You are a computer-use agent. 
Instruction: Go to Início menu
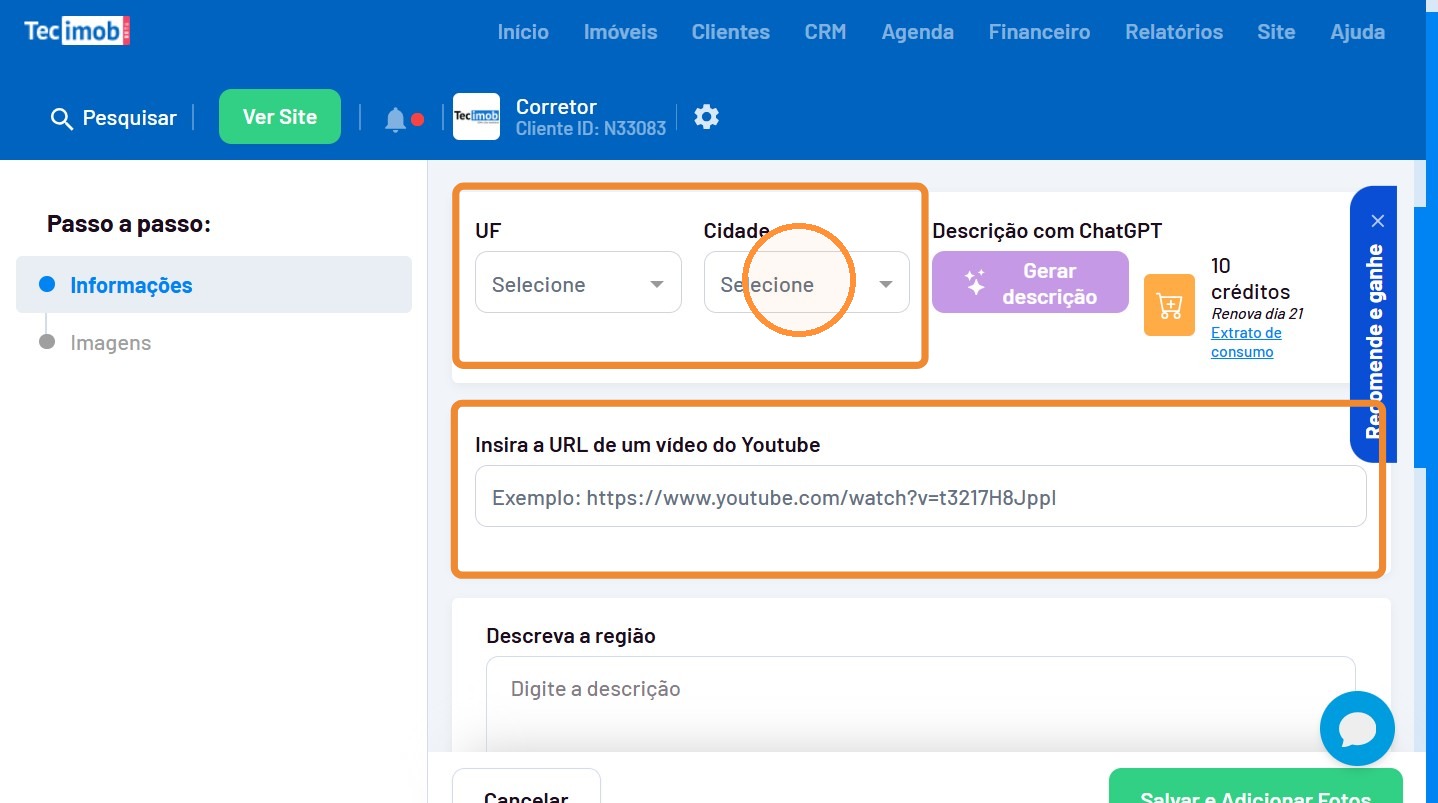pos(523,32)
